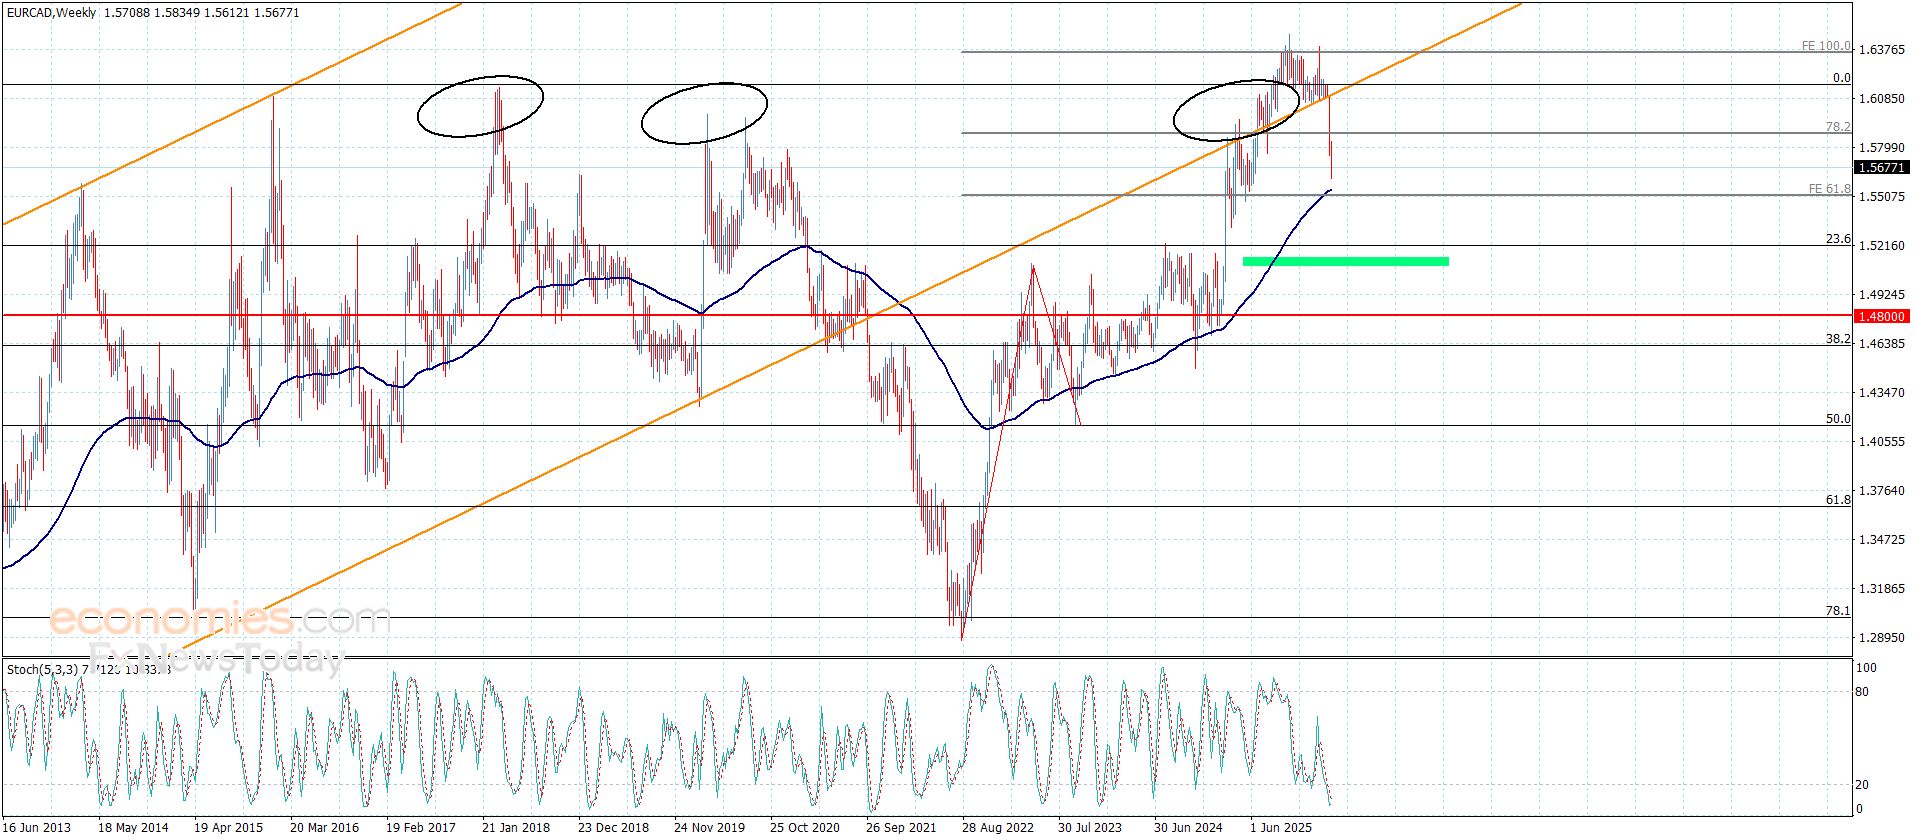This screenshot has height=840, width=1916.
Task: Click the 1.60850 price axis label
Action: click(x=1881, y=99)
